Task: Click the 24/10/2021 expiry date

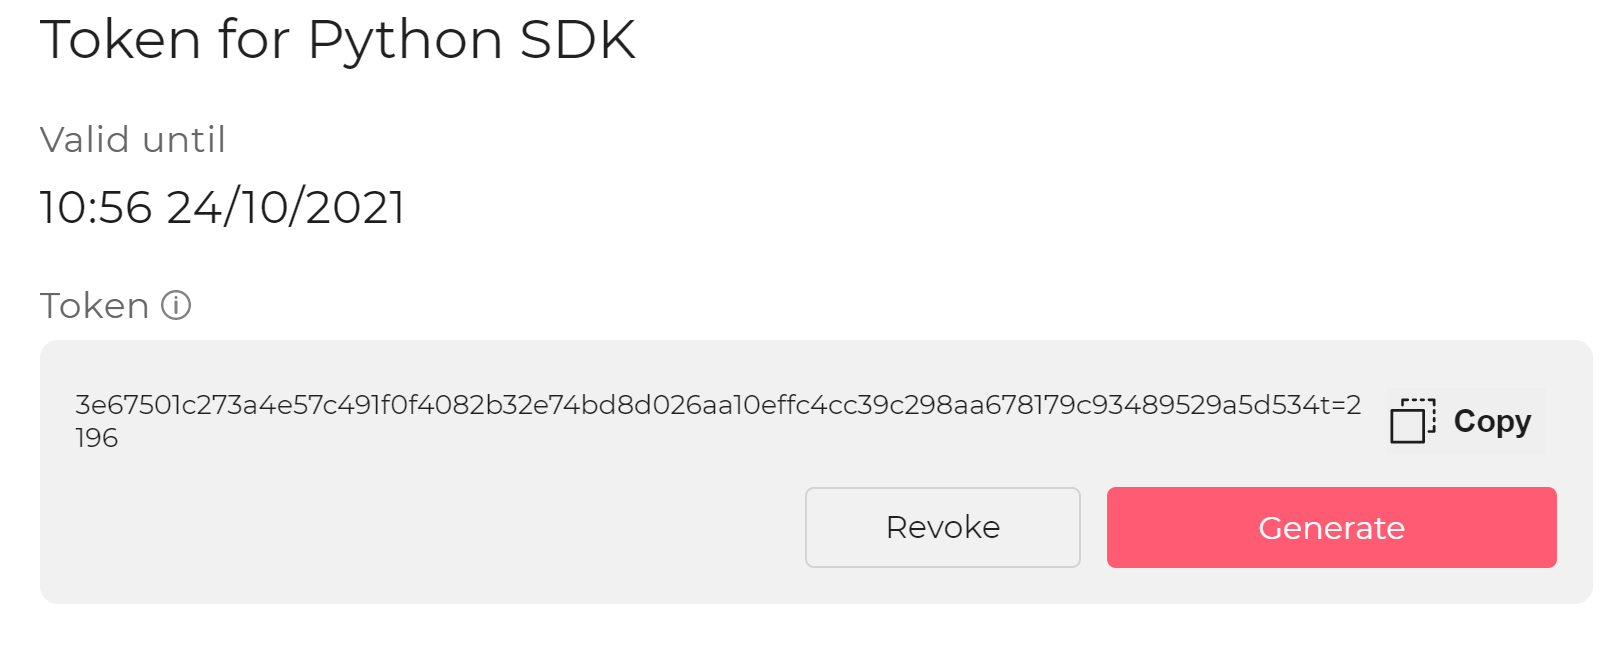Action: 286,208
